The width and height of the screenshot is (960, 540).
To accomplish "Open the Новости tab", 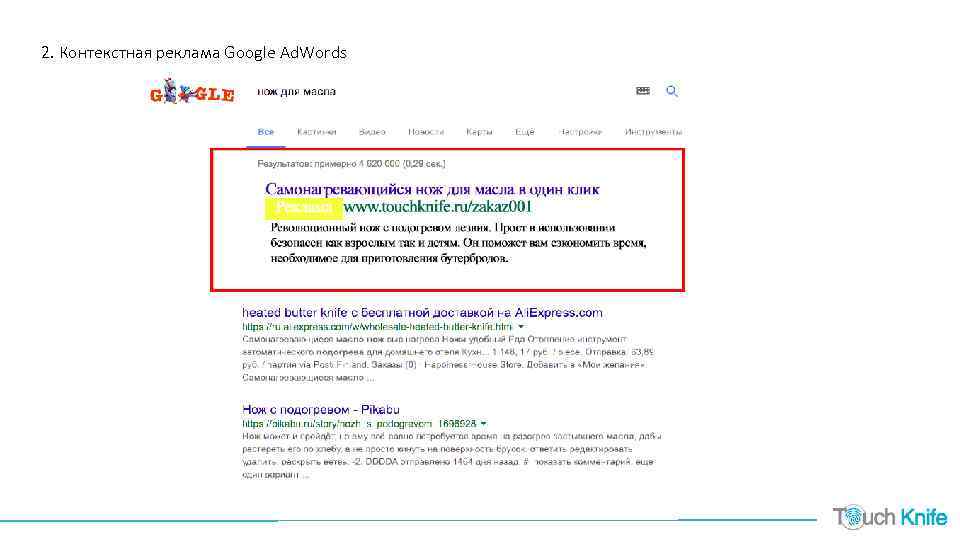I will pos(426,132).
